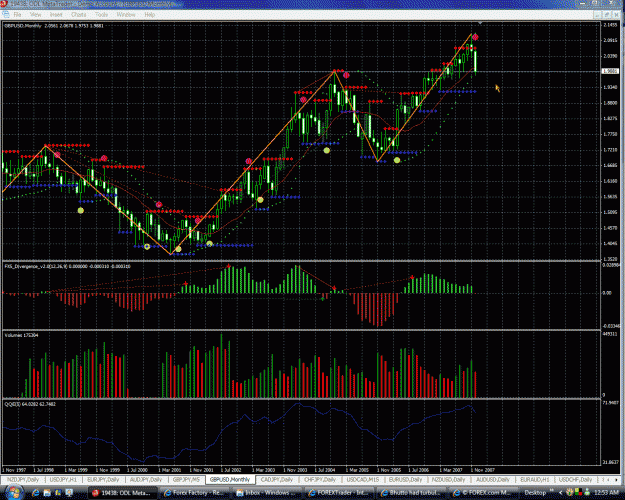625x500 pixels.
Task: Click the third Quick Launch icon
Action: coord(58,493)
